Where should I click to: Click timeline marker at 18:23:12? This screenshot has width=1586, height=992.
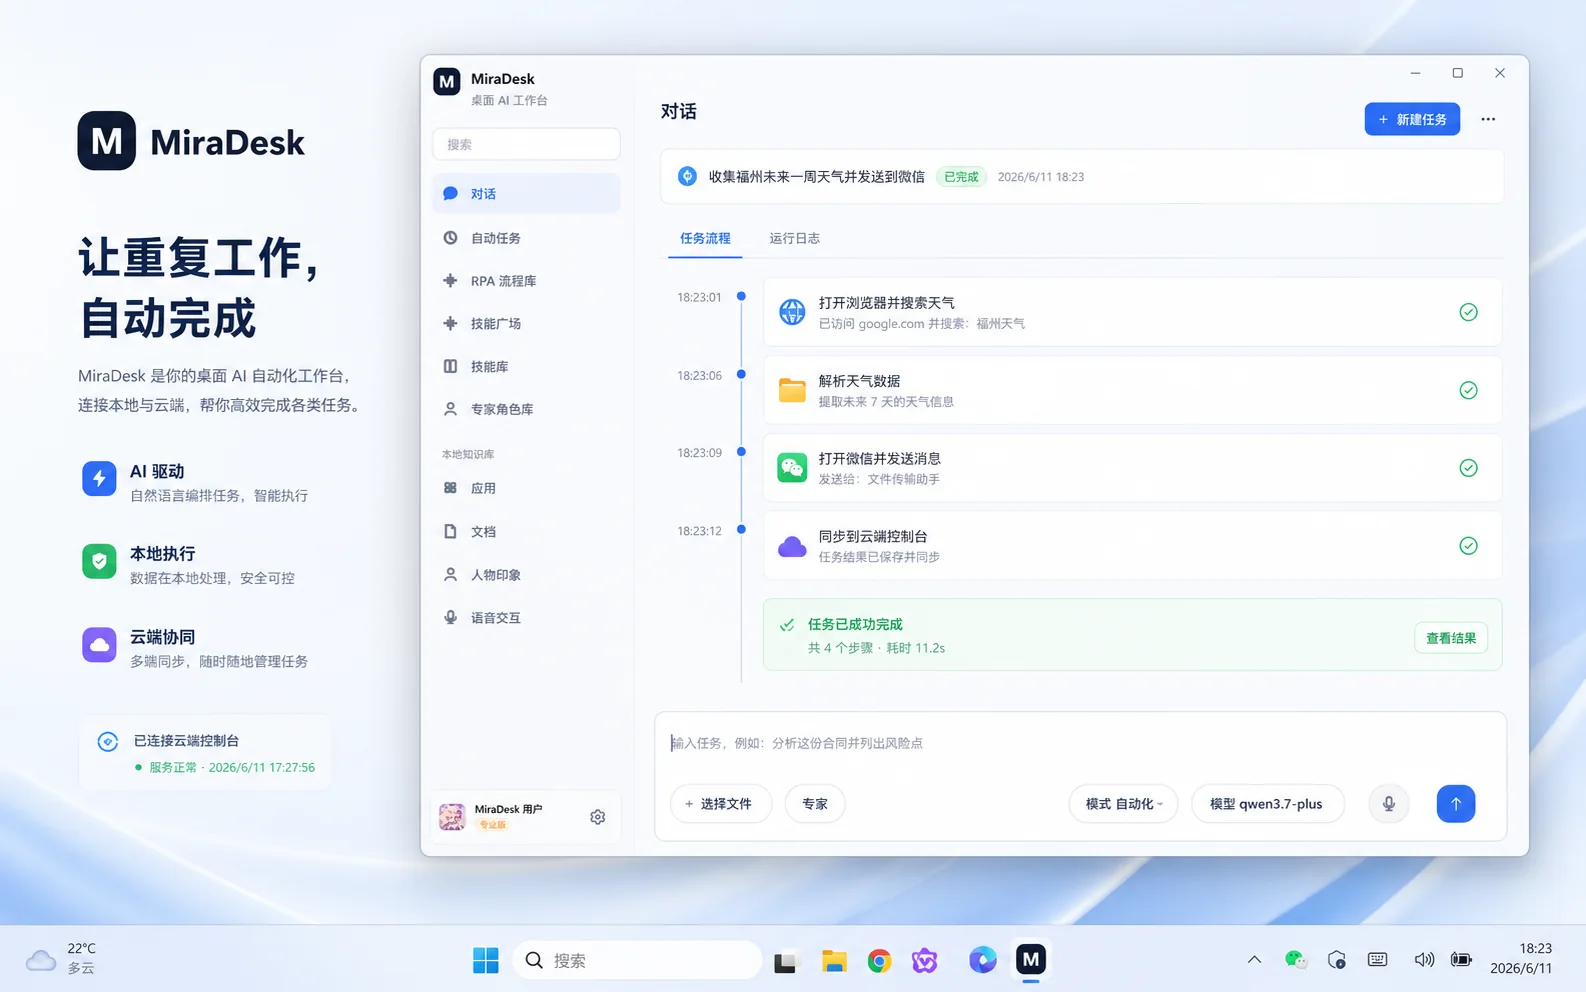(741, 530)
